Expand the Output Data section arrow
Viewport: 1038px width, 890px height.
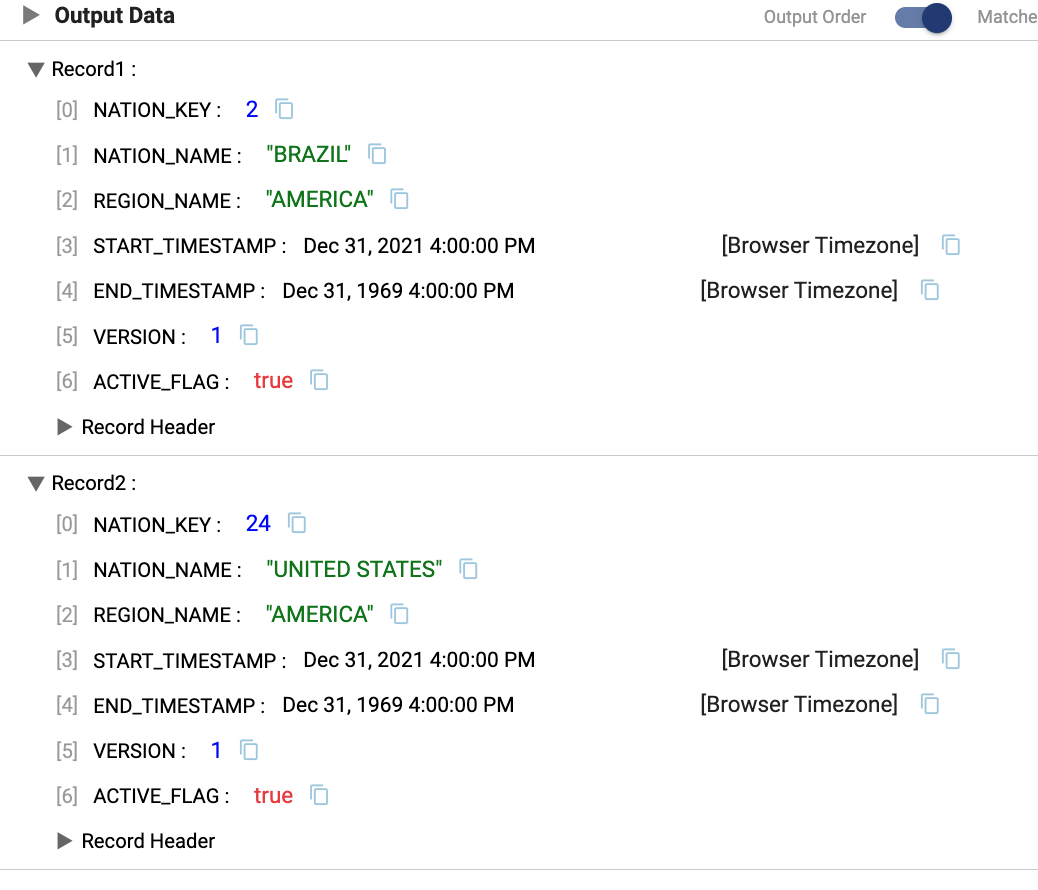[x=31, y=16]
